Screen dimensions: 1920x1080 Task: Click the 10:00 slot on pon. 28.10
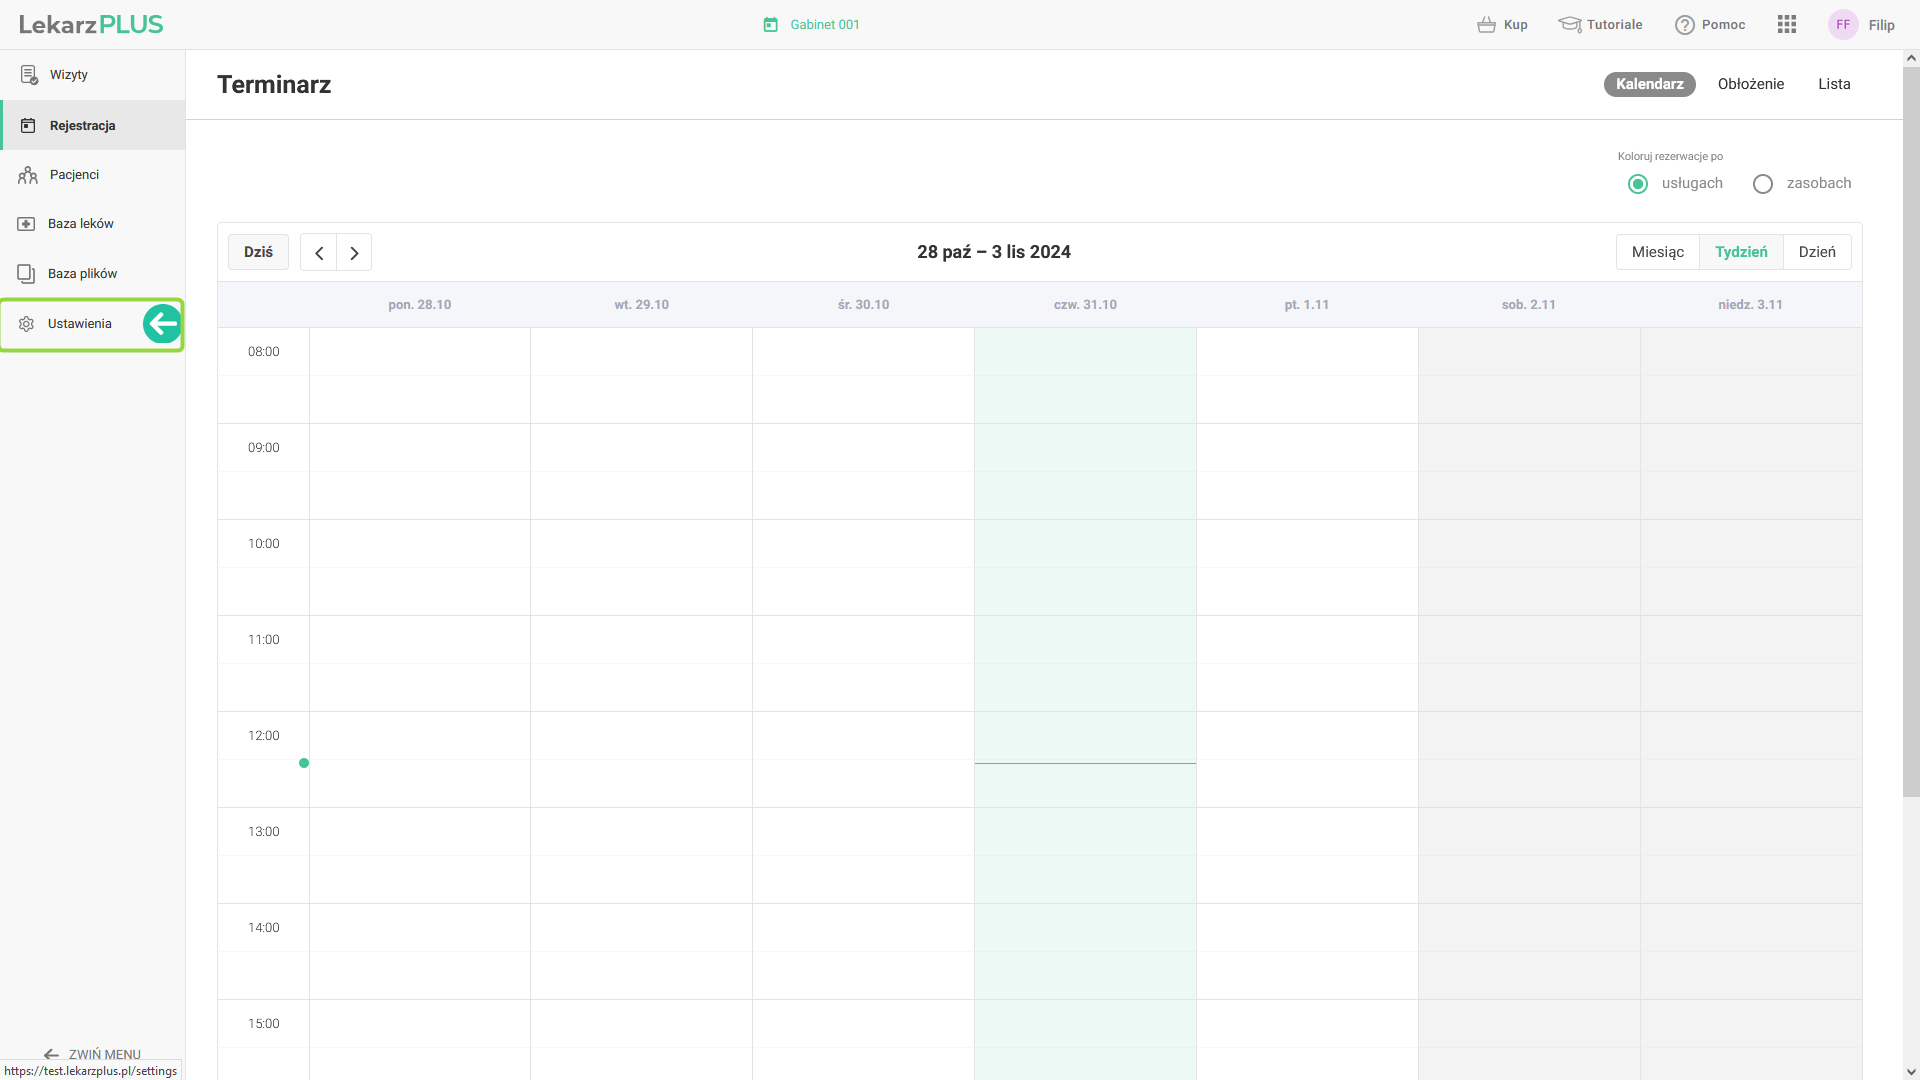coord(420,543)
